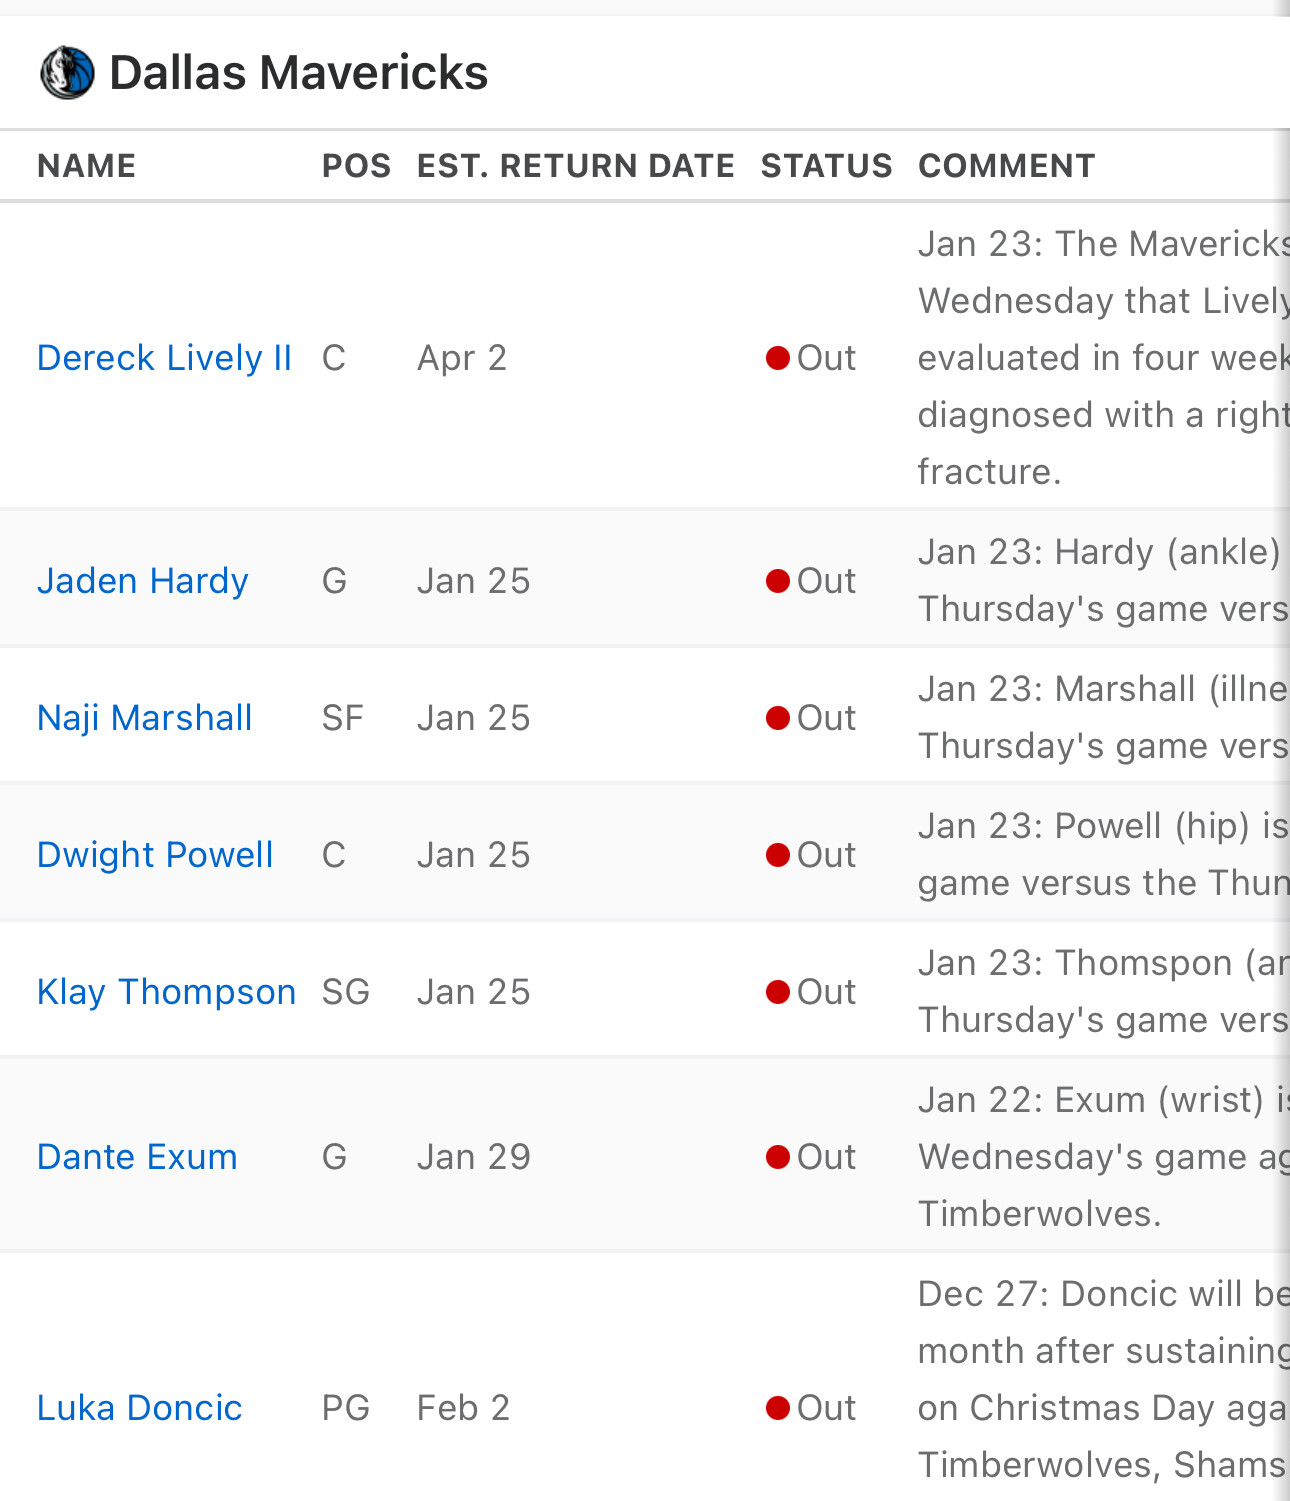View Dante Exum player page
The width and height of the screenshot is (1290, 1501).
[137, 1157]
